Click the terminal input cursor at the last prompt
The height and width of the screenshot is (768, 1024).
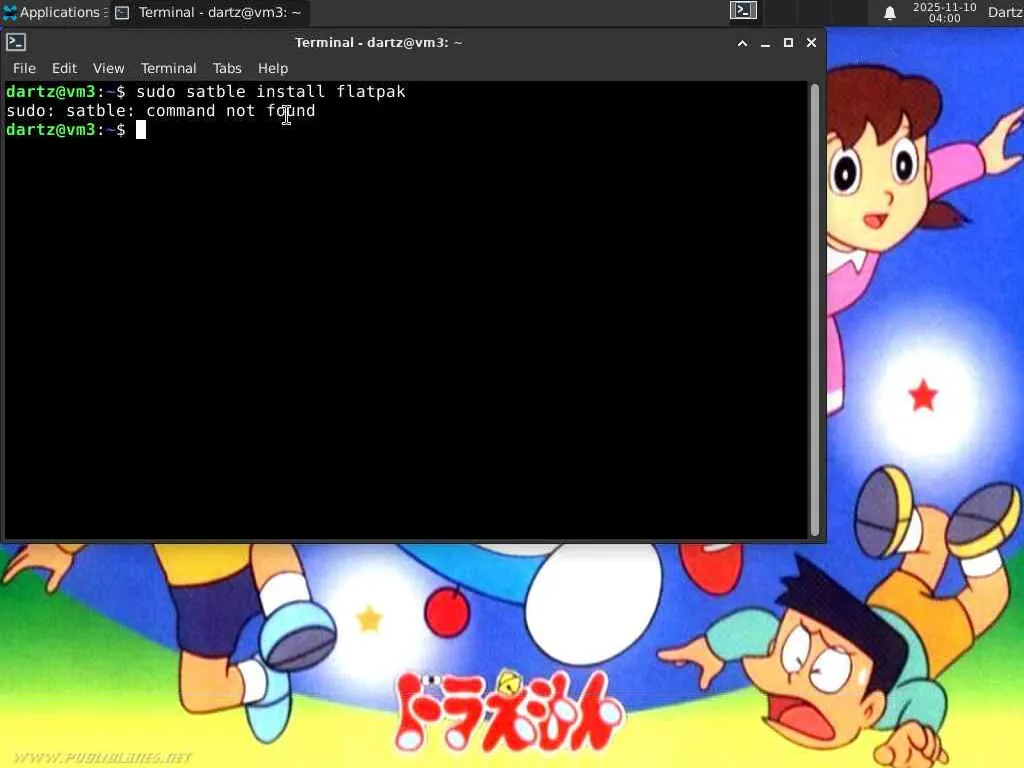pyautogui.click(x=141, y=130)
